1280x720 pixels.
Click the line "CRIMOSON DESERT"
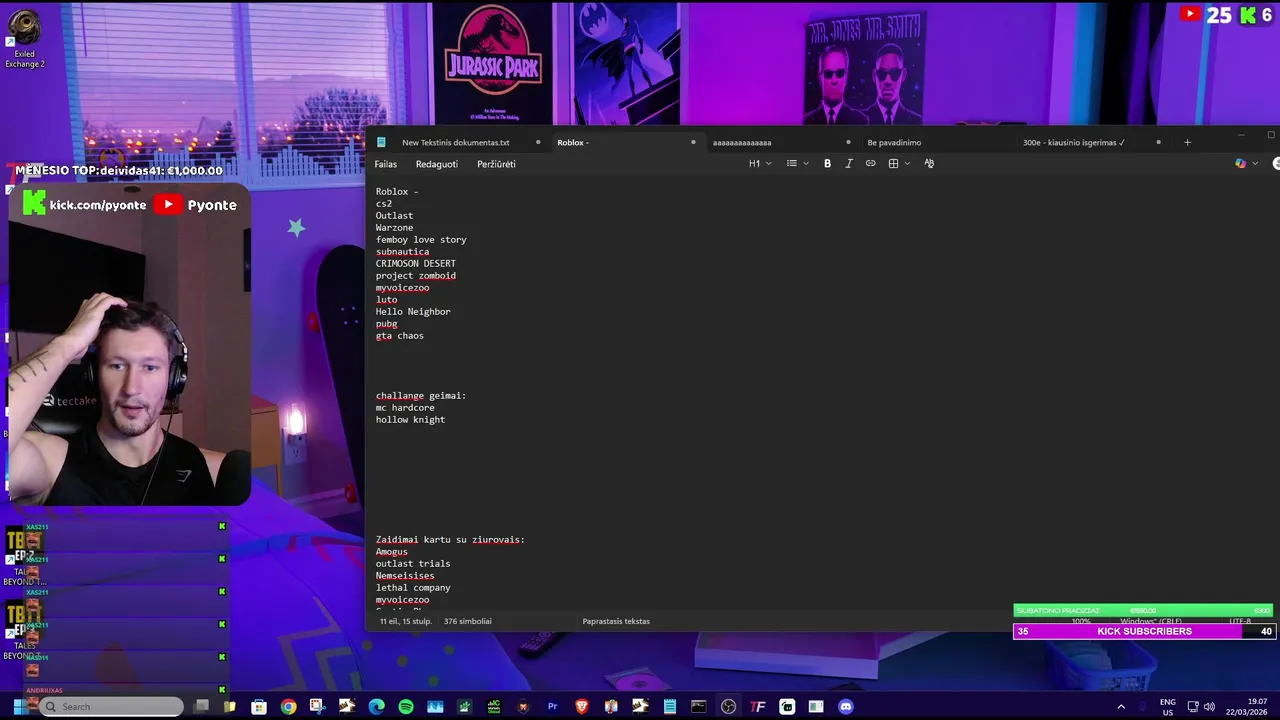pos(415,264)
